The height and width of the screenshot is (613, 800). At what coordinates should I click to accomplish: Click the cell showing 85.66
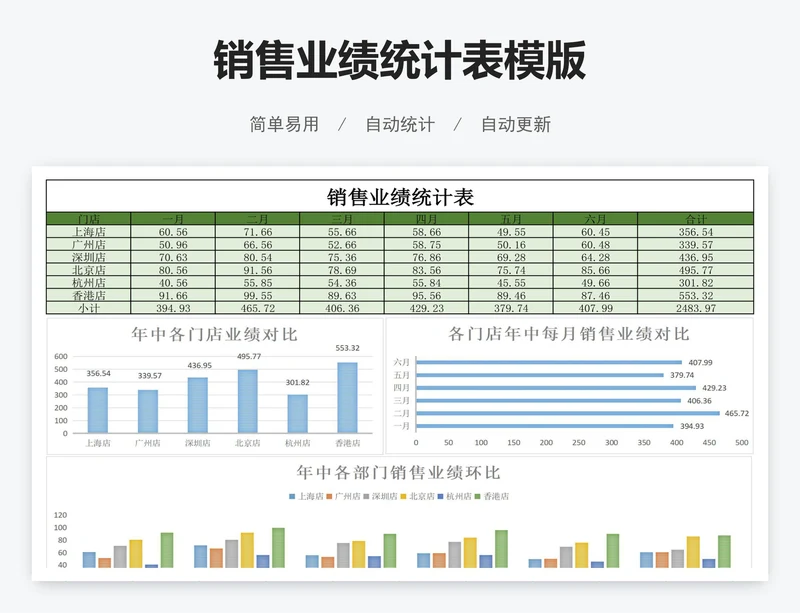click(x=595, y=270)
